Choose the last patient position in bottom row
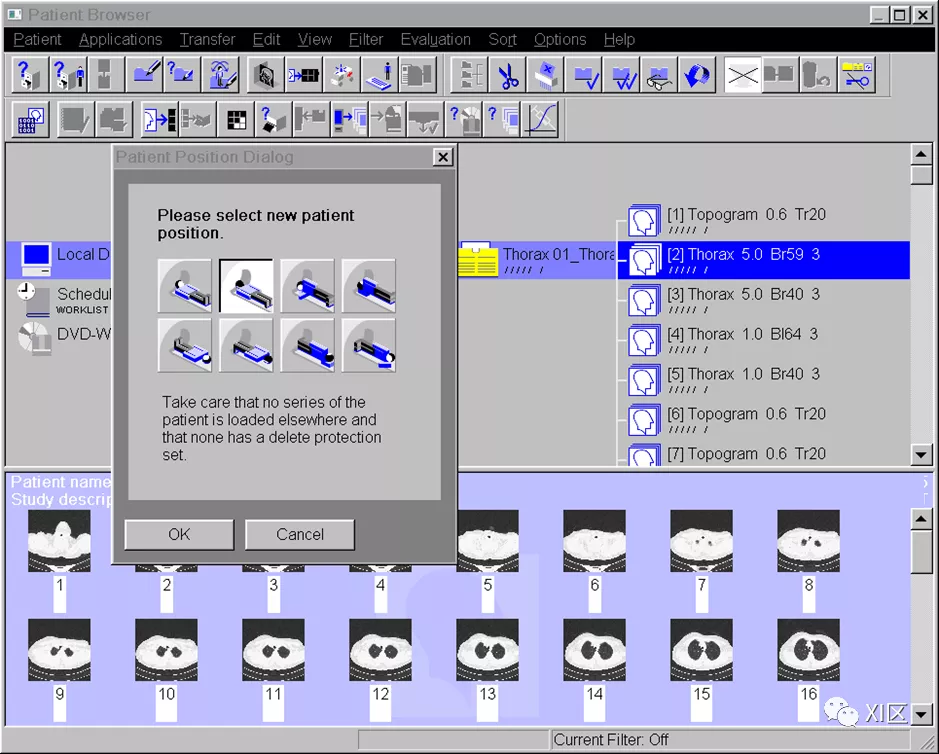939x754 pixels. [x=369, y=345]
